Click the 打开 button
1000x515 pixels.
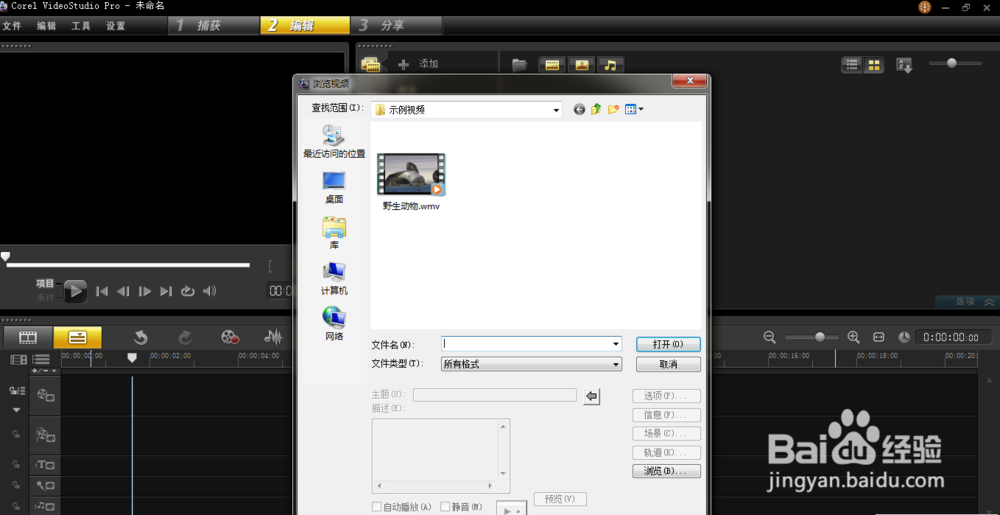pyautogui.click(x=668, y=344)
